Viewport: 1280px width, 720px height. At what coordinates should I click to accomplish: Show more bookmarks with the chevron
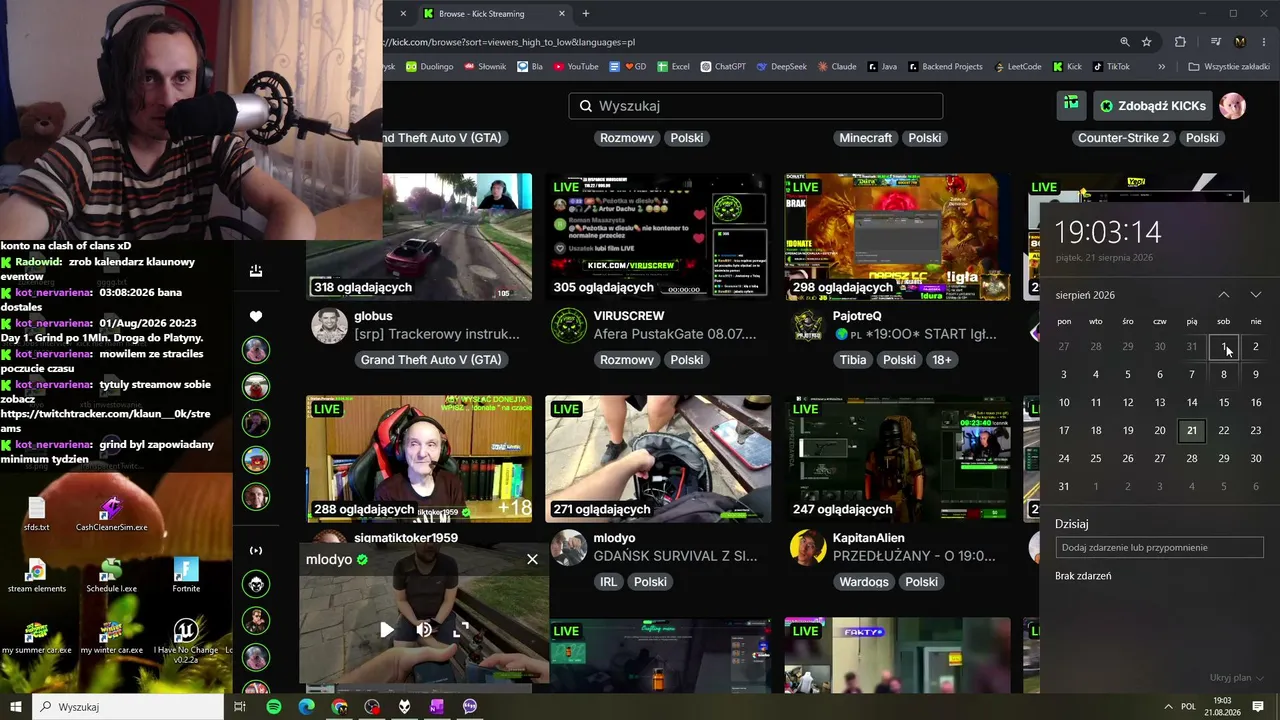pyautogui.click(x=1161, y=67)
